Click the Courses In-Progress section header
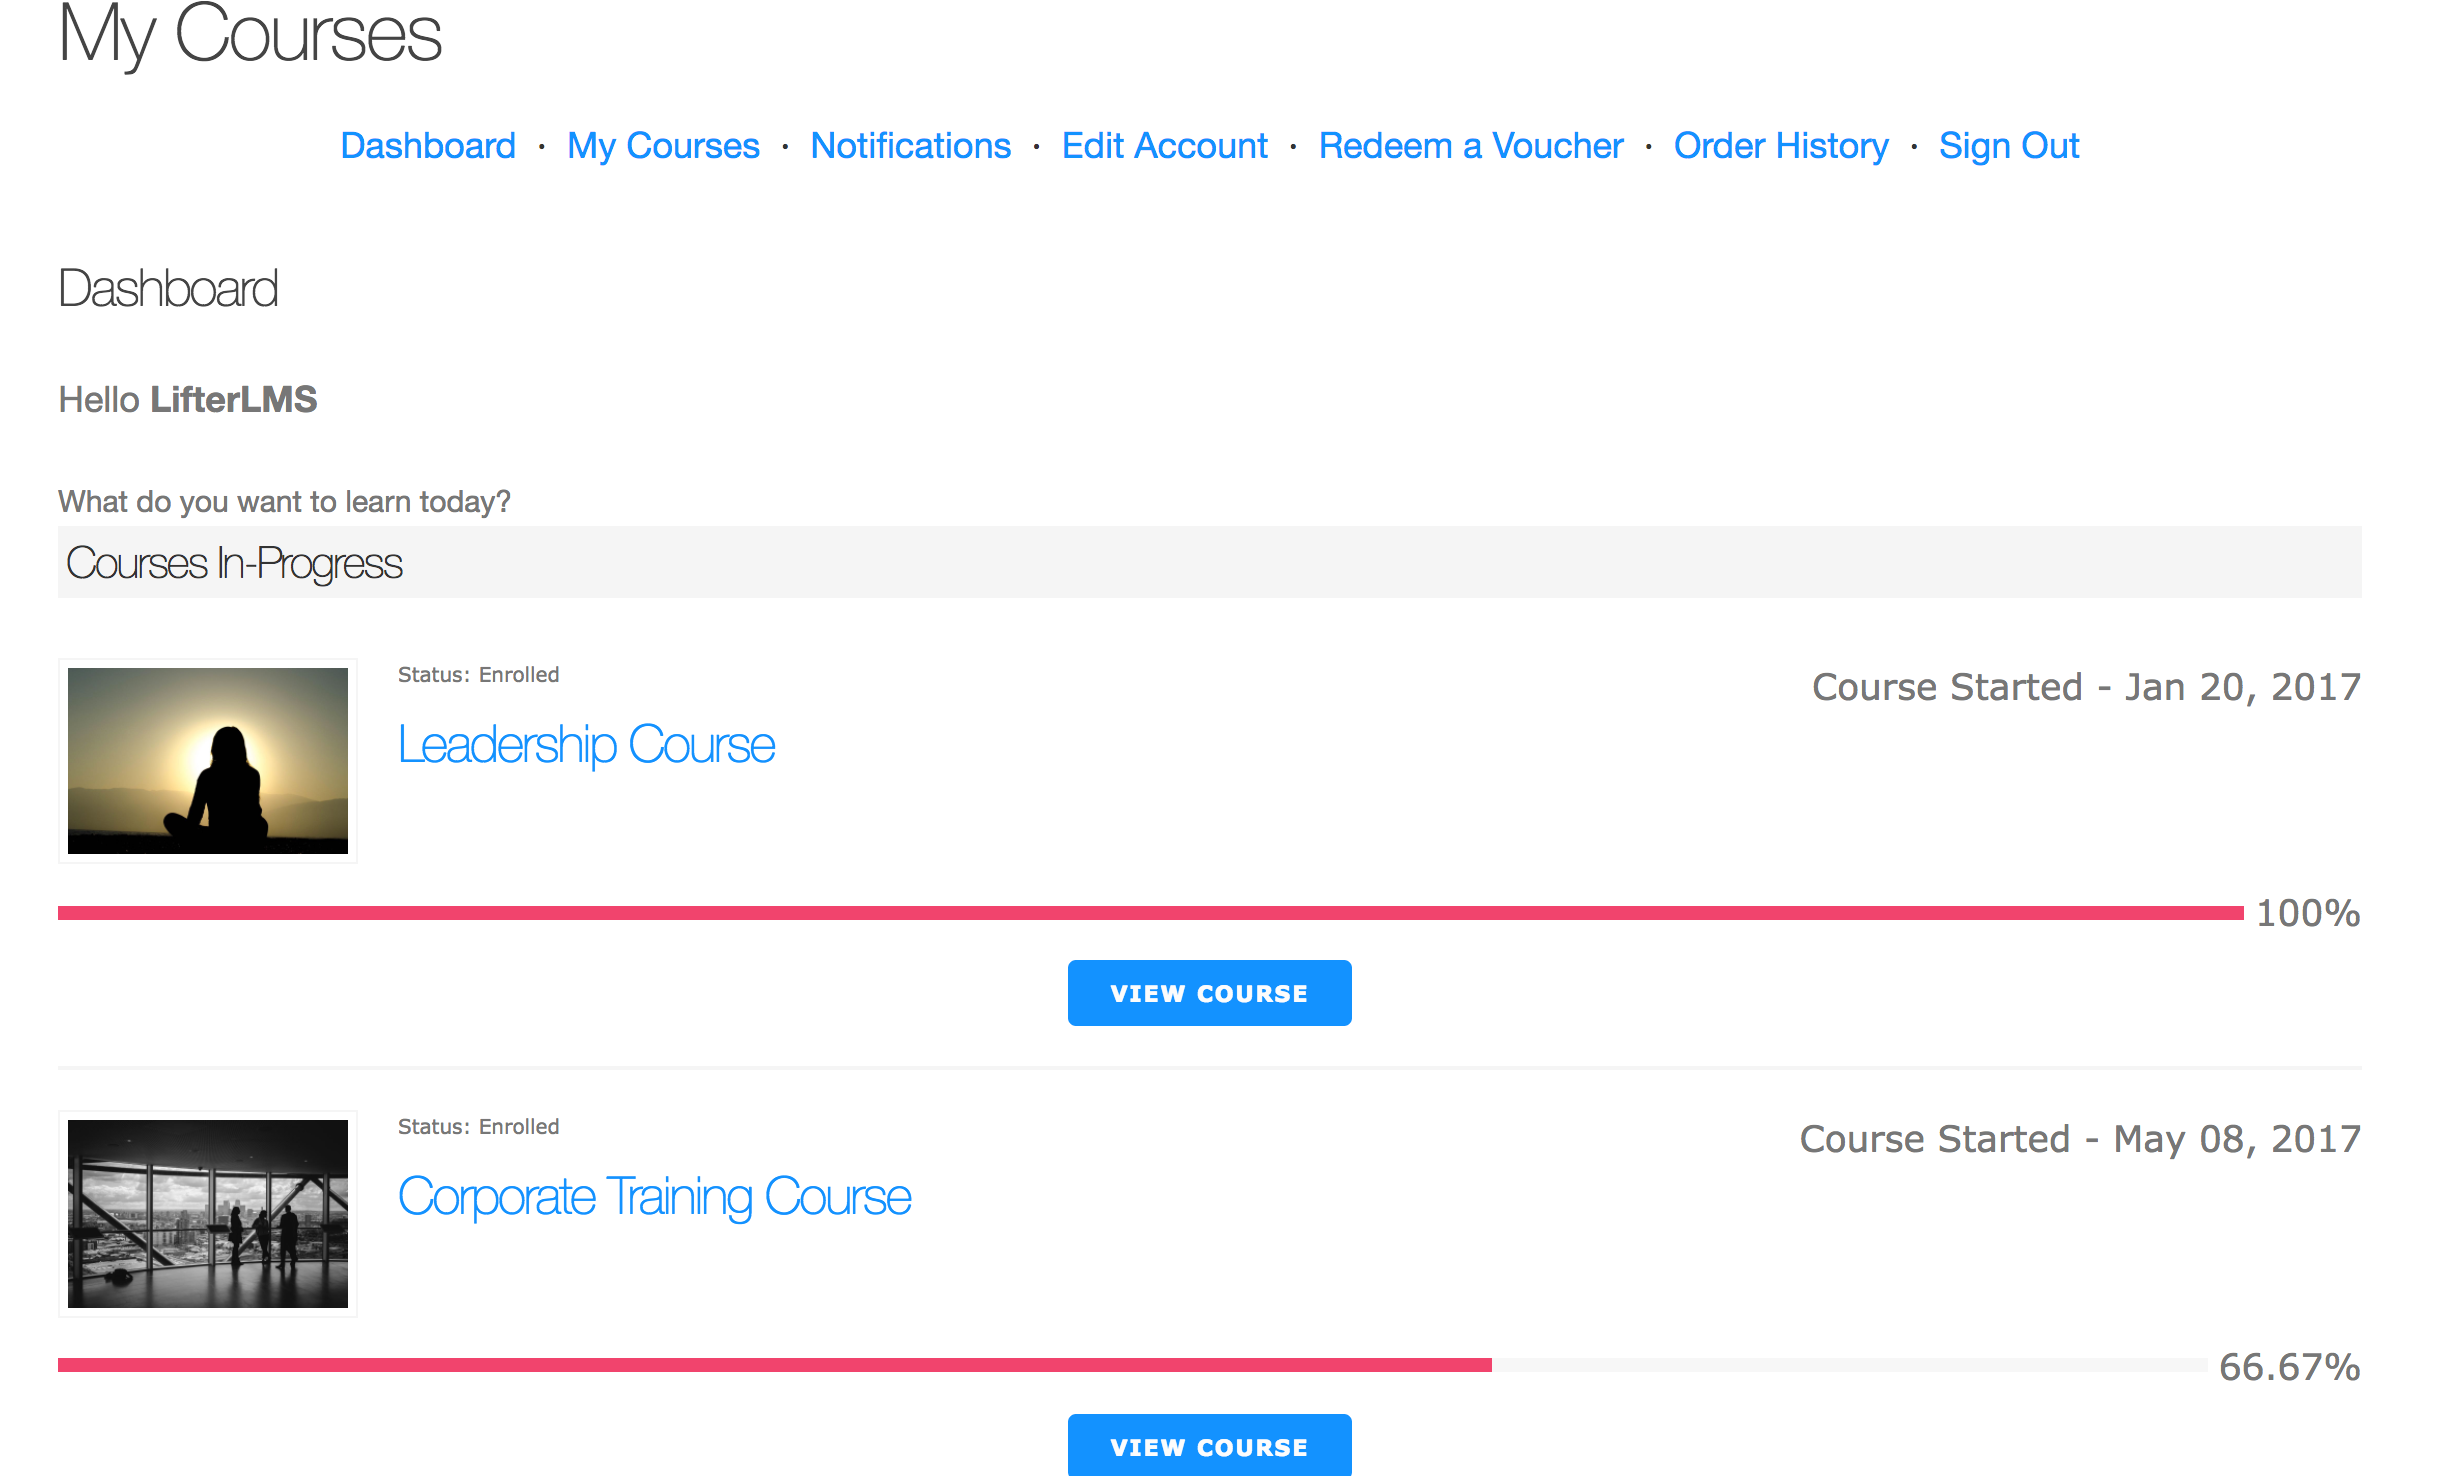Screen dimensions: 2440x1476 234,563
